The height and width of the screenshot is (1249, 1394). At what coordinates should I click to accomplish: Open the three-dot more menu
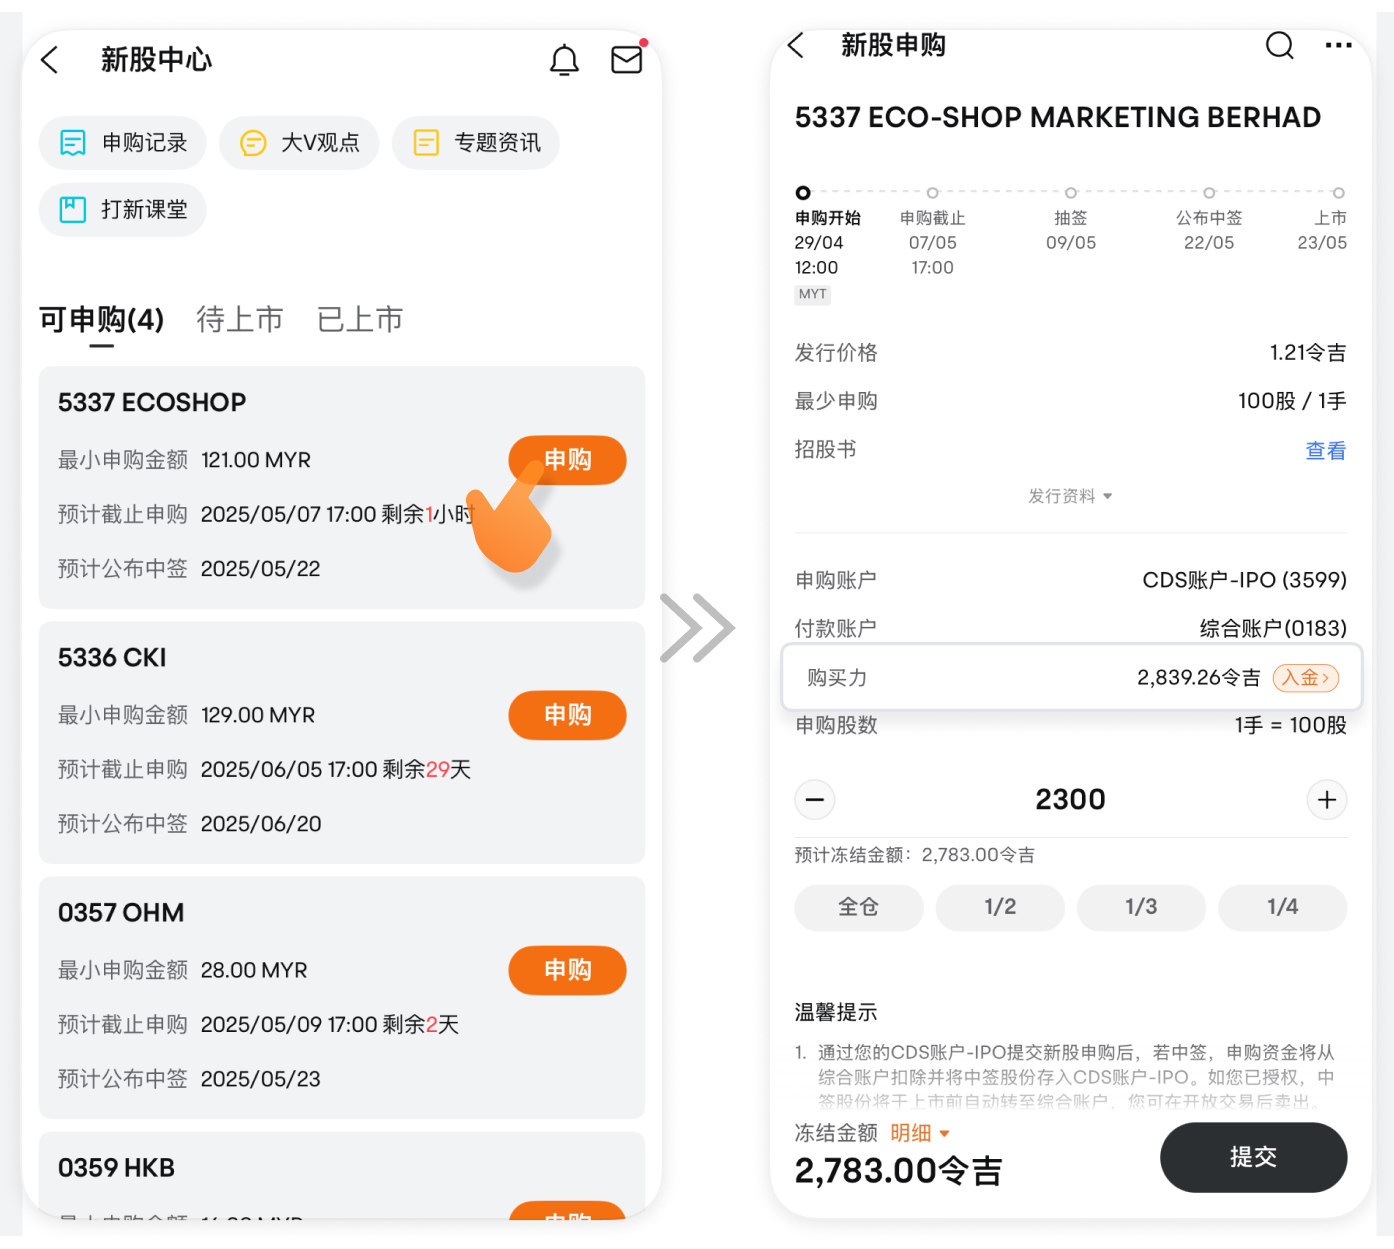(x=1338, y=45)
